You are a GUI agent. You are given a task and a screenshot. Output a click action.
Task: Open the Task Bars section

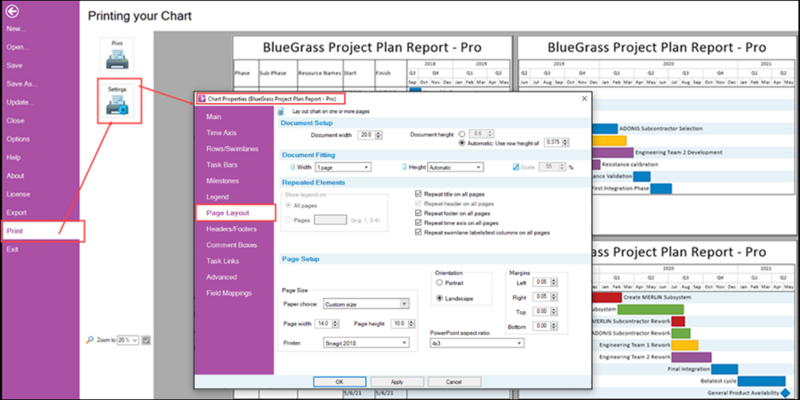(221, 165)
